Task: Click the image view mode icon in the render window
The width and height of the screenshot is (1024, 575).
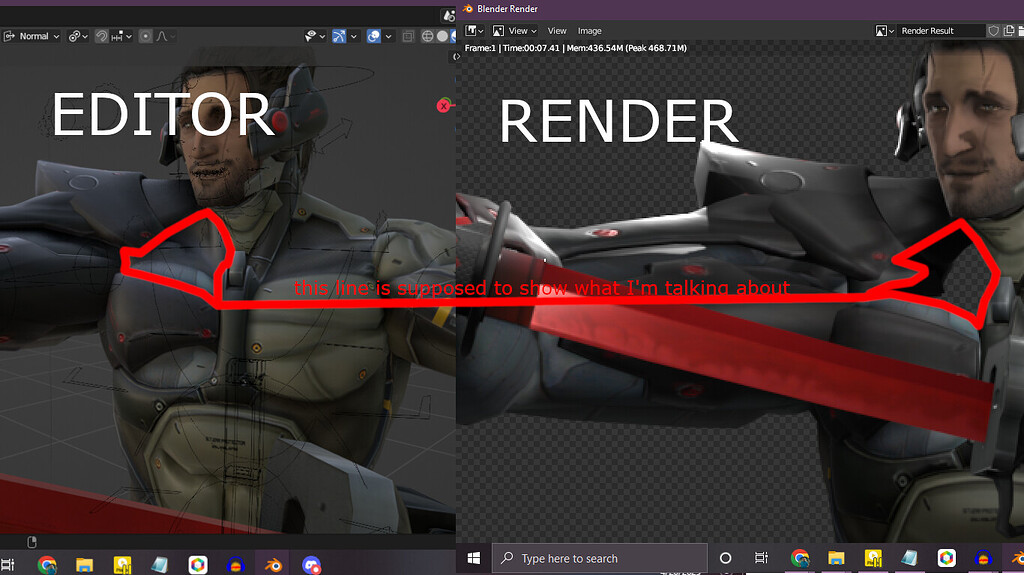Action: (498, 31)
